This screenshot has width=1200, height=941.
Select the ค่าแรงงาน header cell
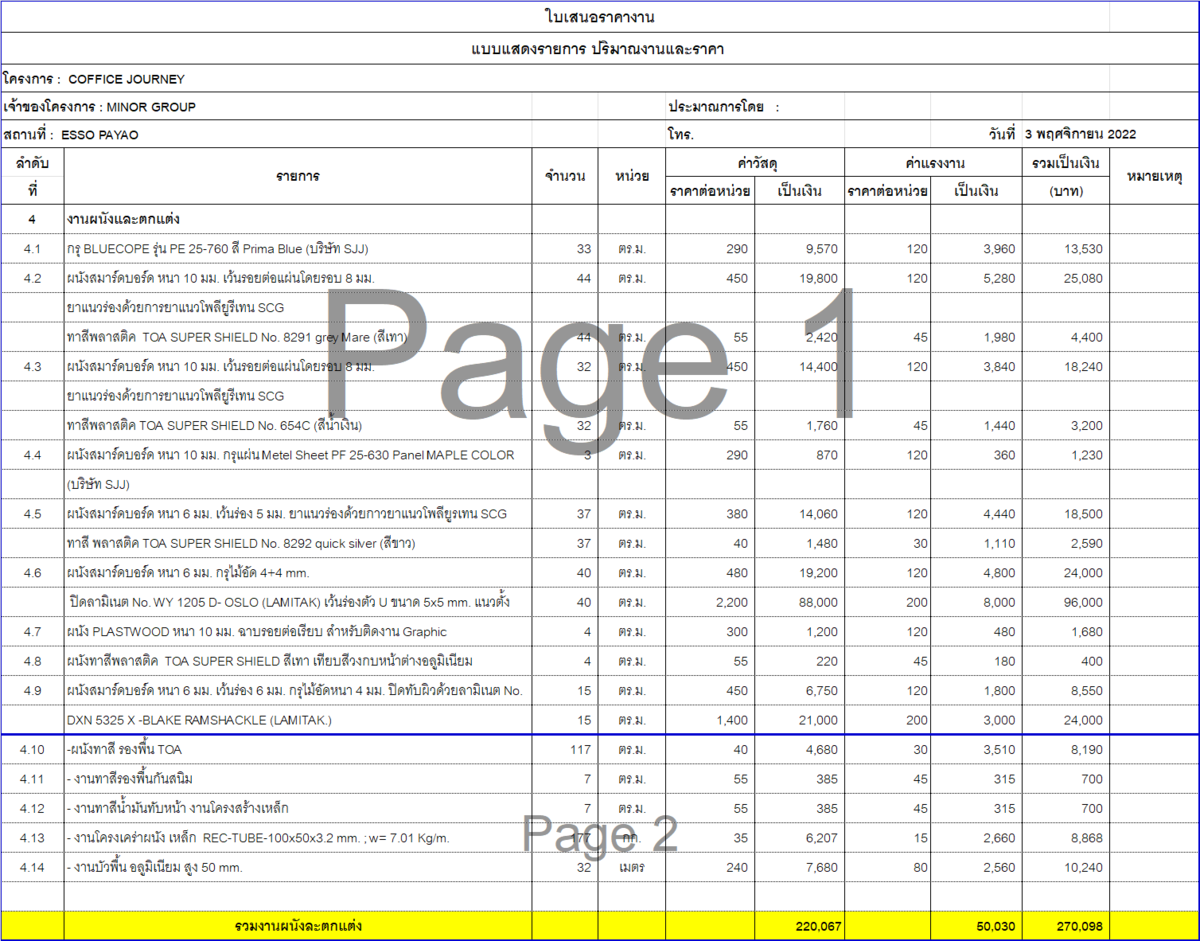click(933, 162)
